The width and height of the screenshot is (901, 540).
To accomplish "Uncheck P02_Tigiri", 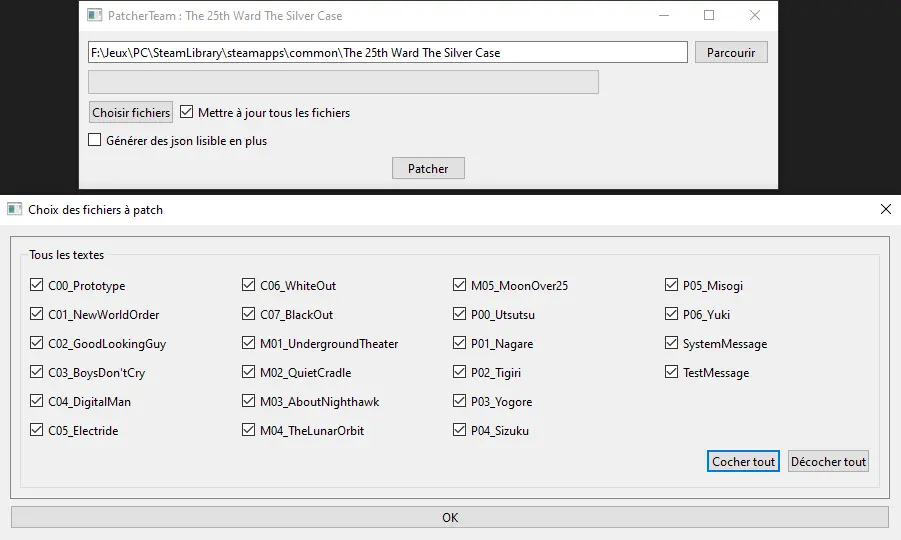I will [x=459, y=372].
